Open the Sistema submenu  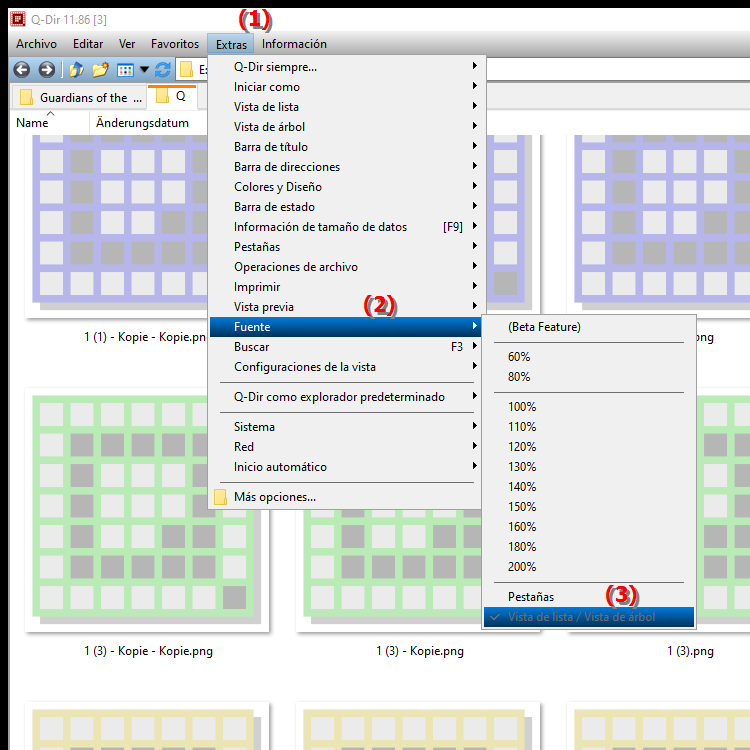346,427
